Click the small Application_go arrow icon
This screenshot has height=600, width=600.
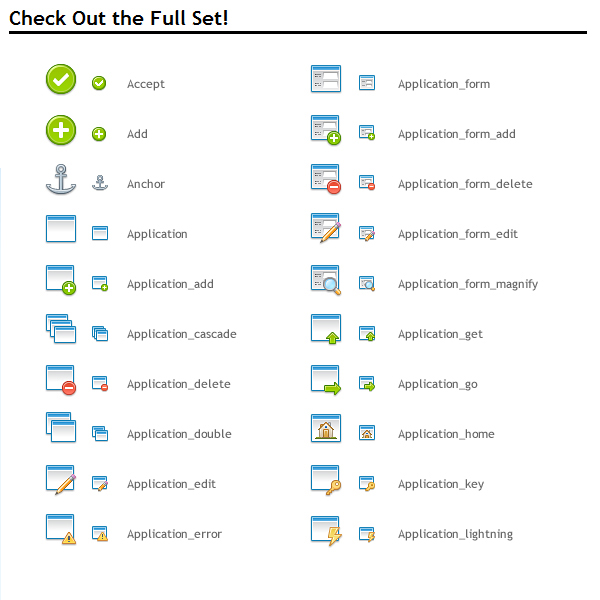click(367, 383)
